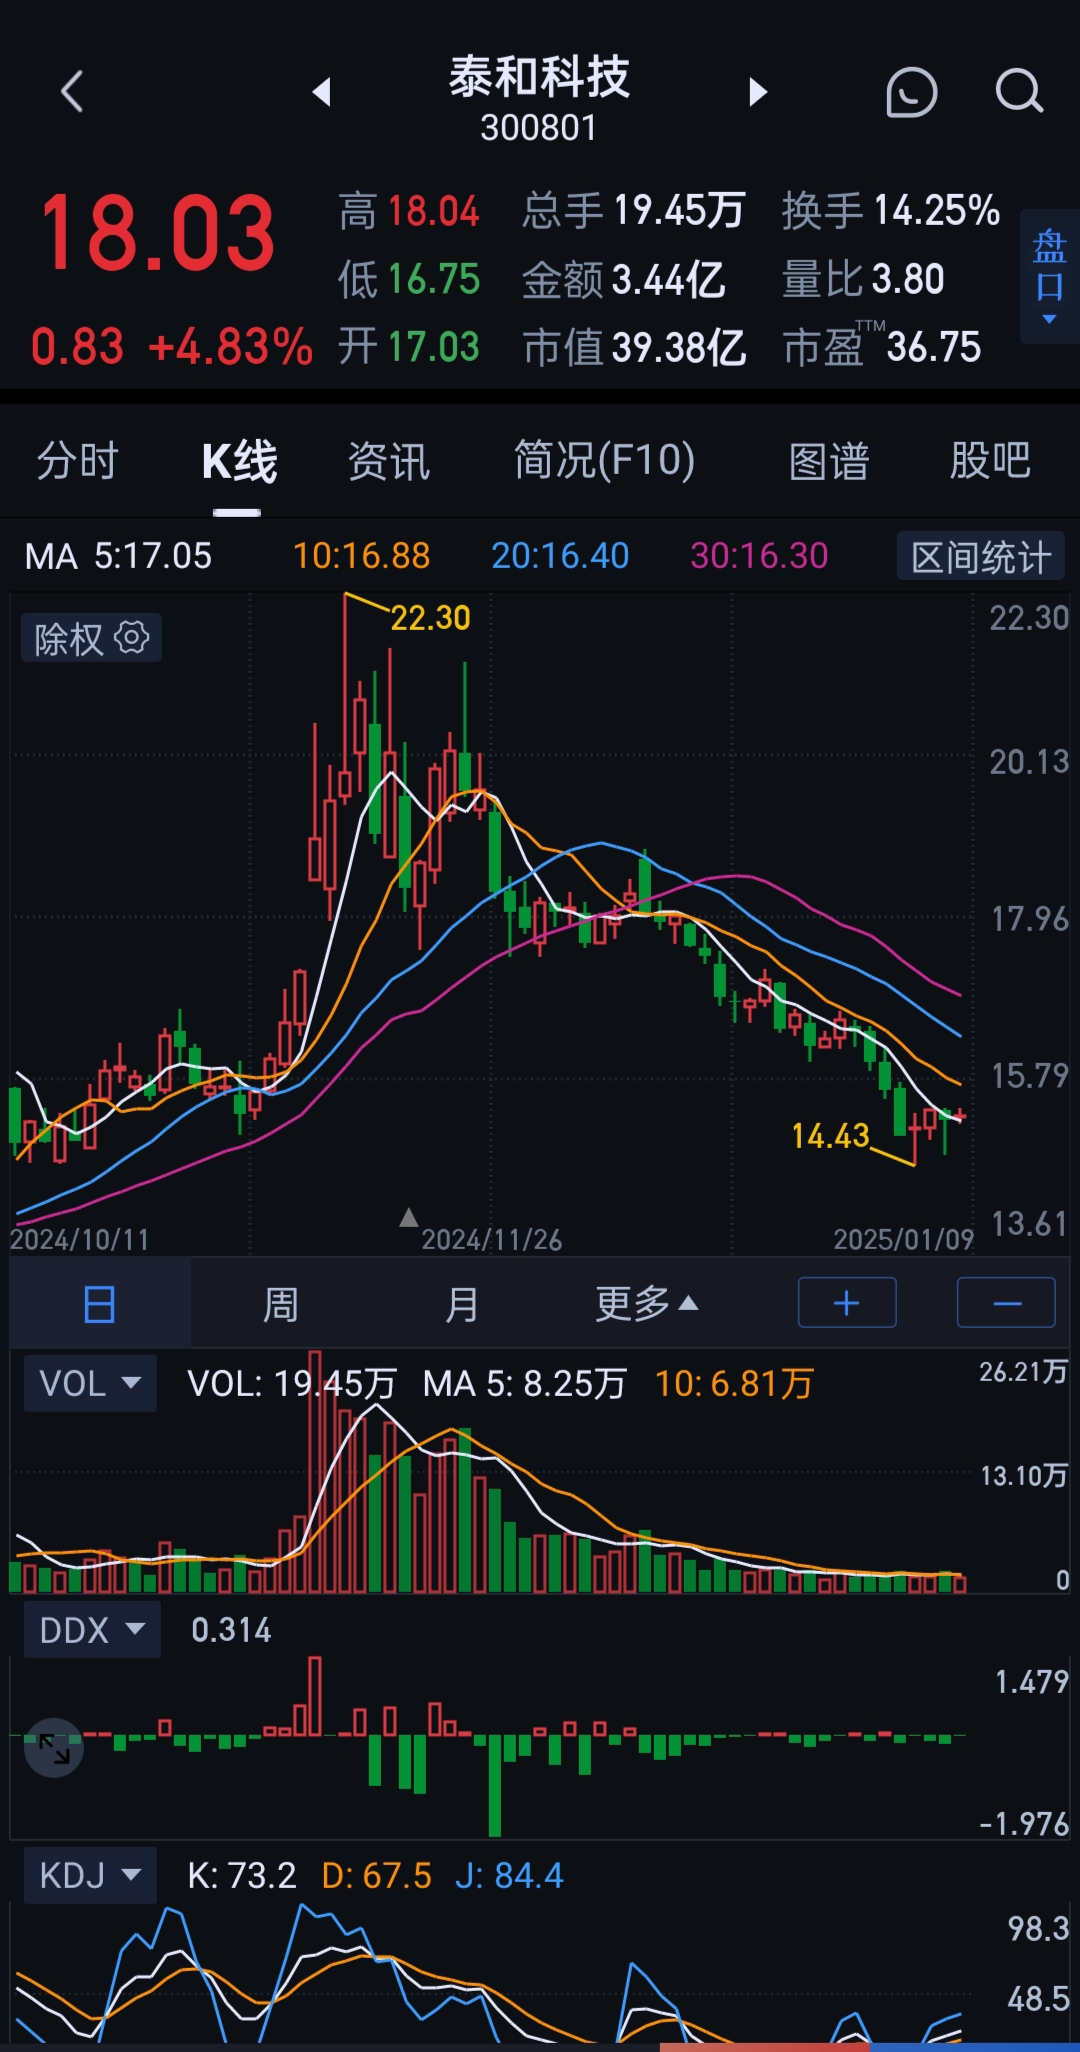This screenshot has height=2052, width=1080.
Task: Tap KDJ K: 73.2 value
Action: point(242,1875)
